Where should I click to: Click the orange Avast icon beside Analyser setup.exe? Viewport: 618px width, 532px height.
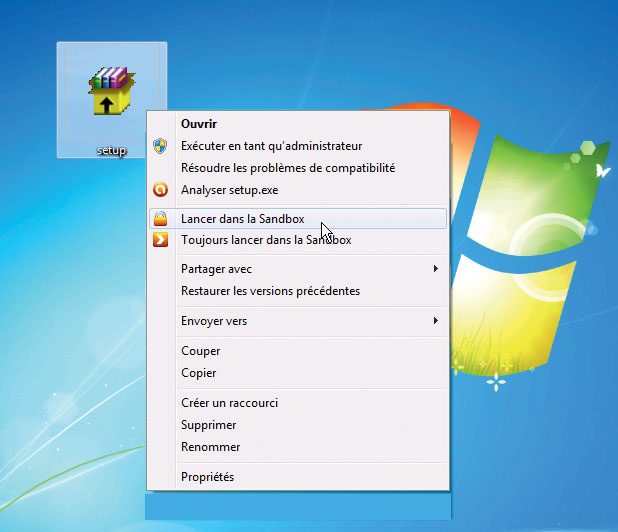click(x=160, y=190)
